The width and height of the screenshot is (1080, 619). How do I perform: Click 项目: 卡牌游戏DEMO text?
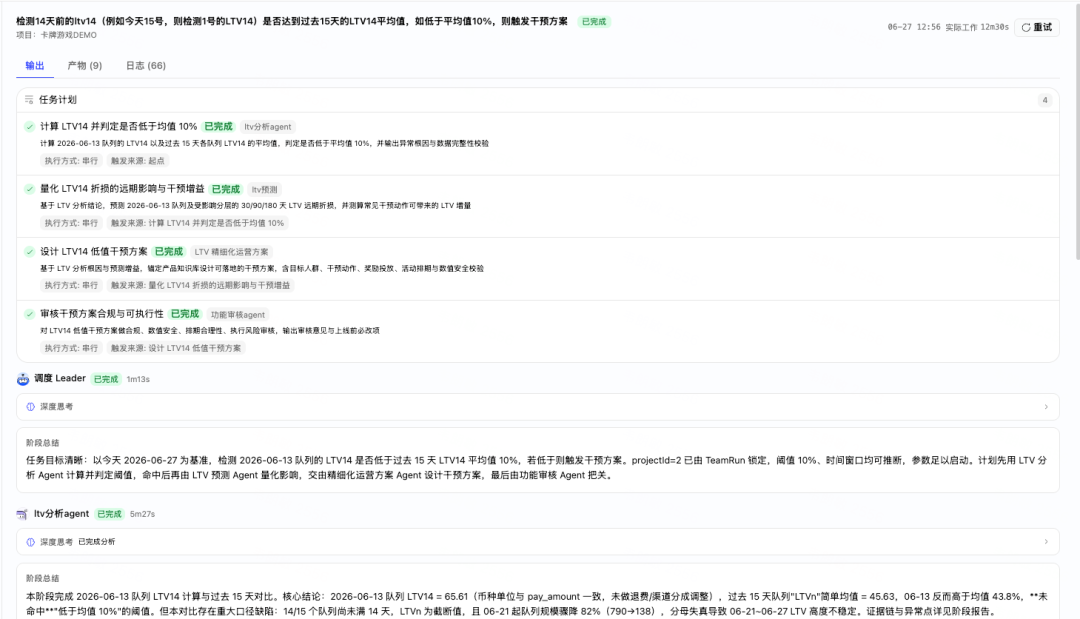[56, 35]
